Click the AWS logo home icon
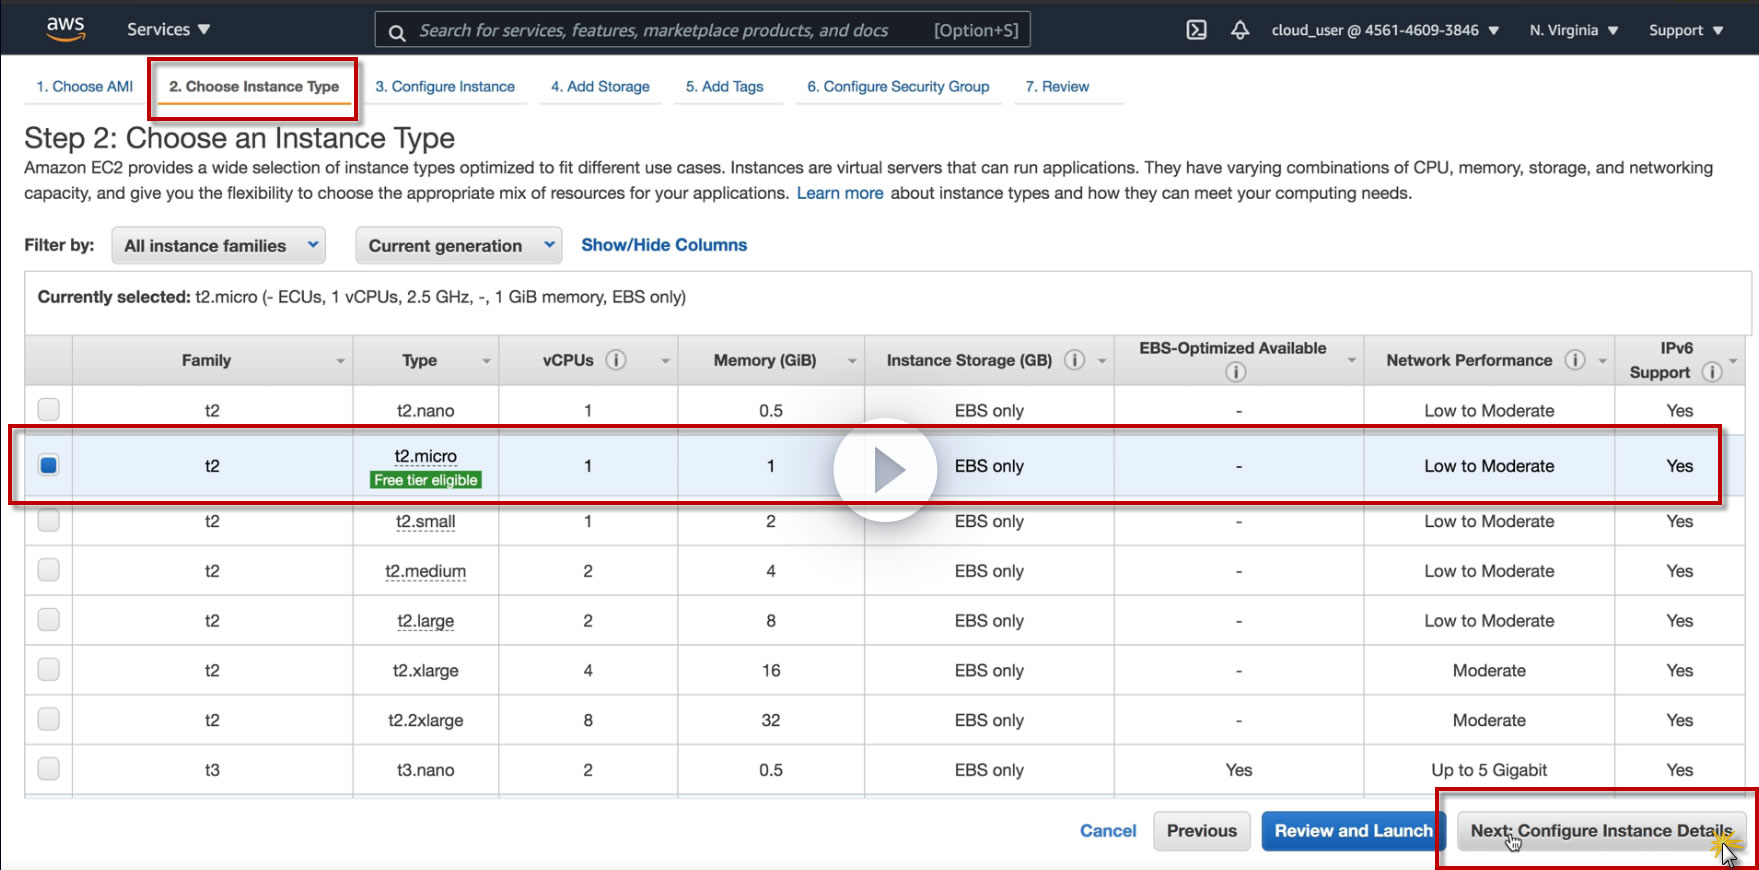The image size is (1759, 870). click(x=66, y=29)
